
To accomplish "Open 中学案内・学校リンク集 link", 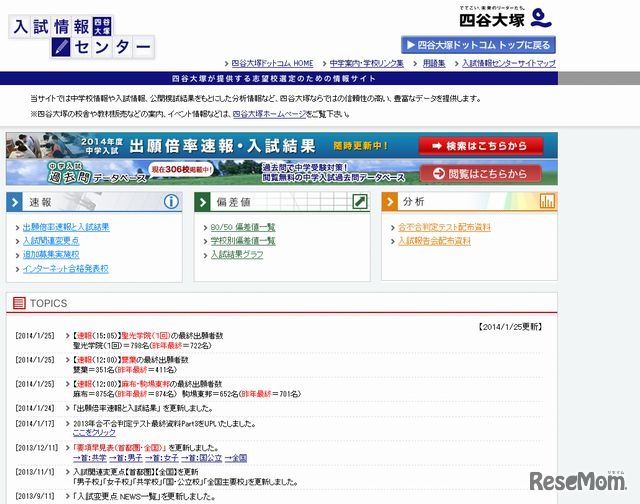I will 367,63.
